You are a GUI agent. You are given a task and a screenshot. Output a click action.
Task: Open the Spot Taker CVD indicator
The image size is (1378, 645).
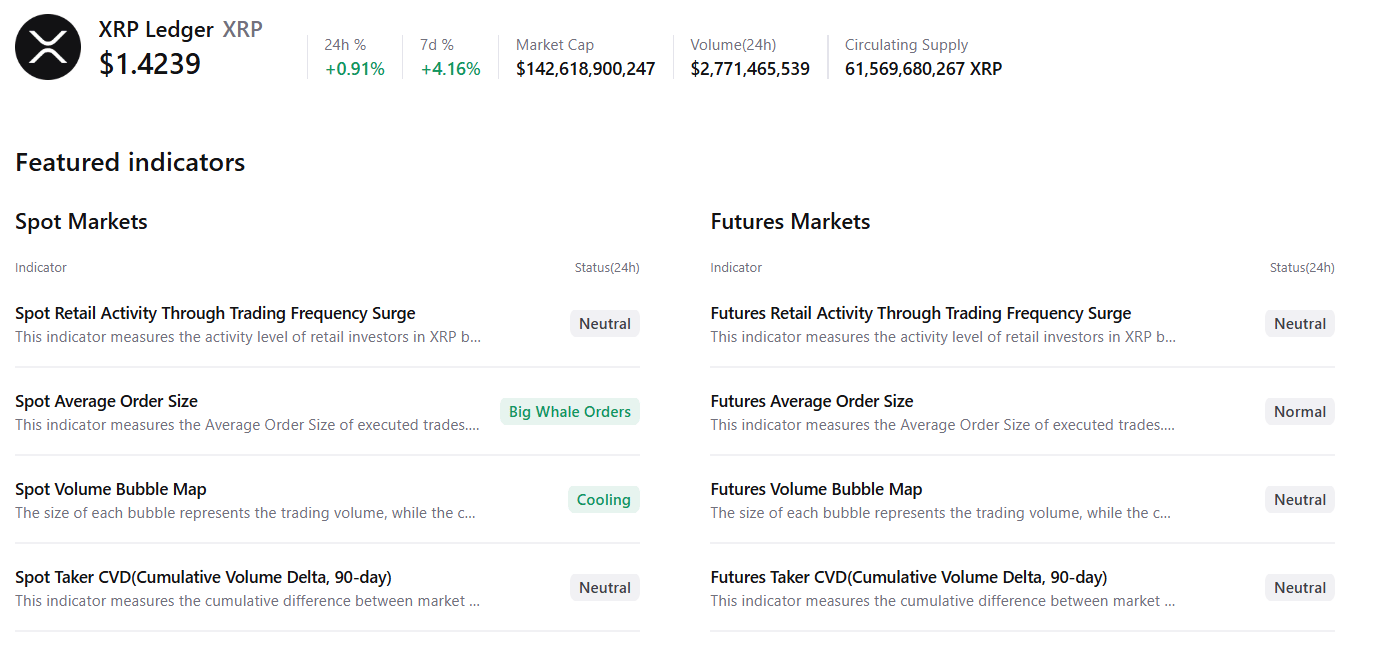click(203, 577)
